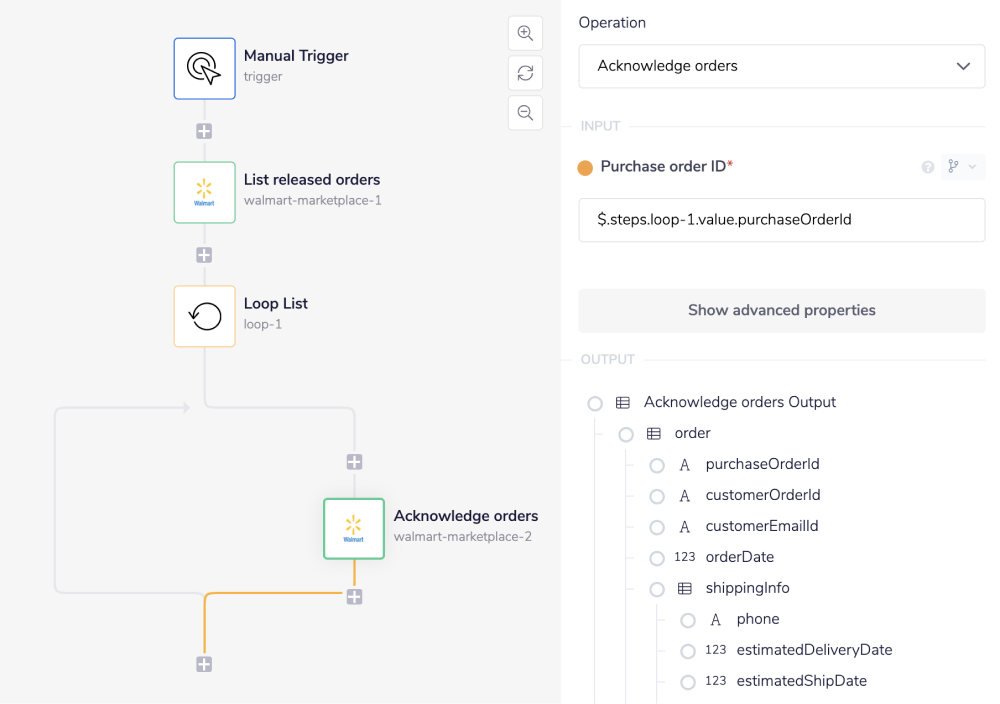Select the shippingInfo tree item
Screen dimensions: 1000x704
(x=747, y=588)
